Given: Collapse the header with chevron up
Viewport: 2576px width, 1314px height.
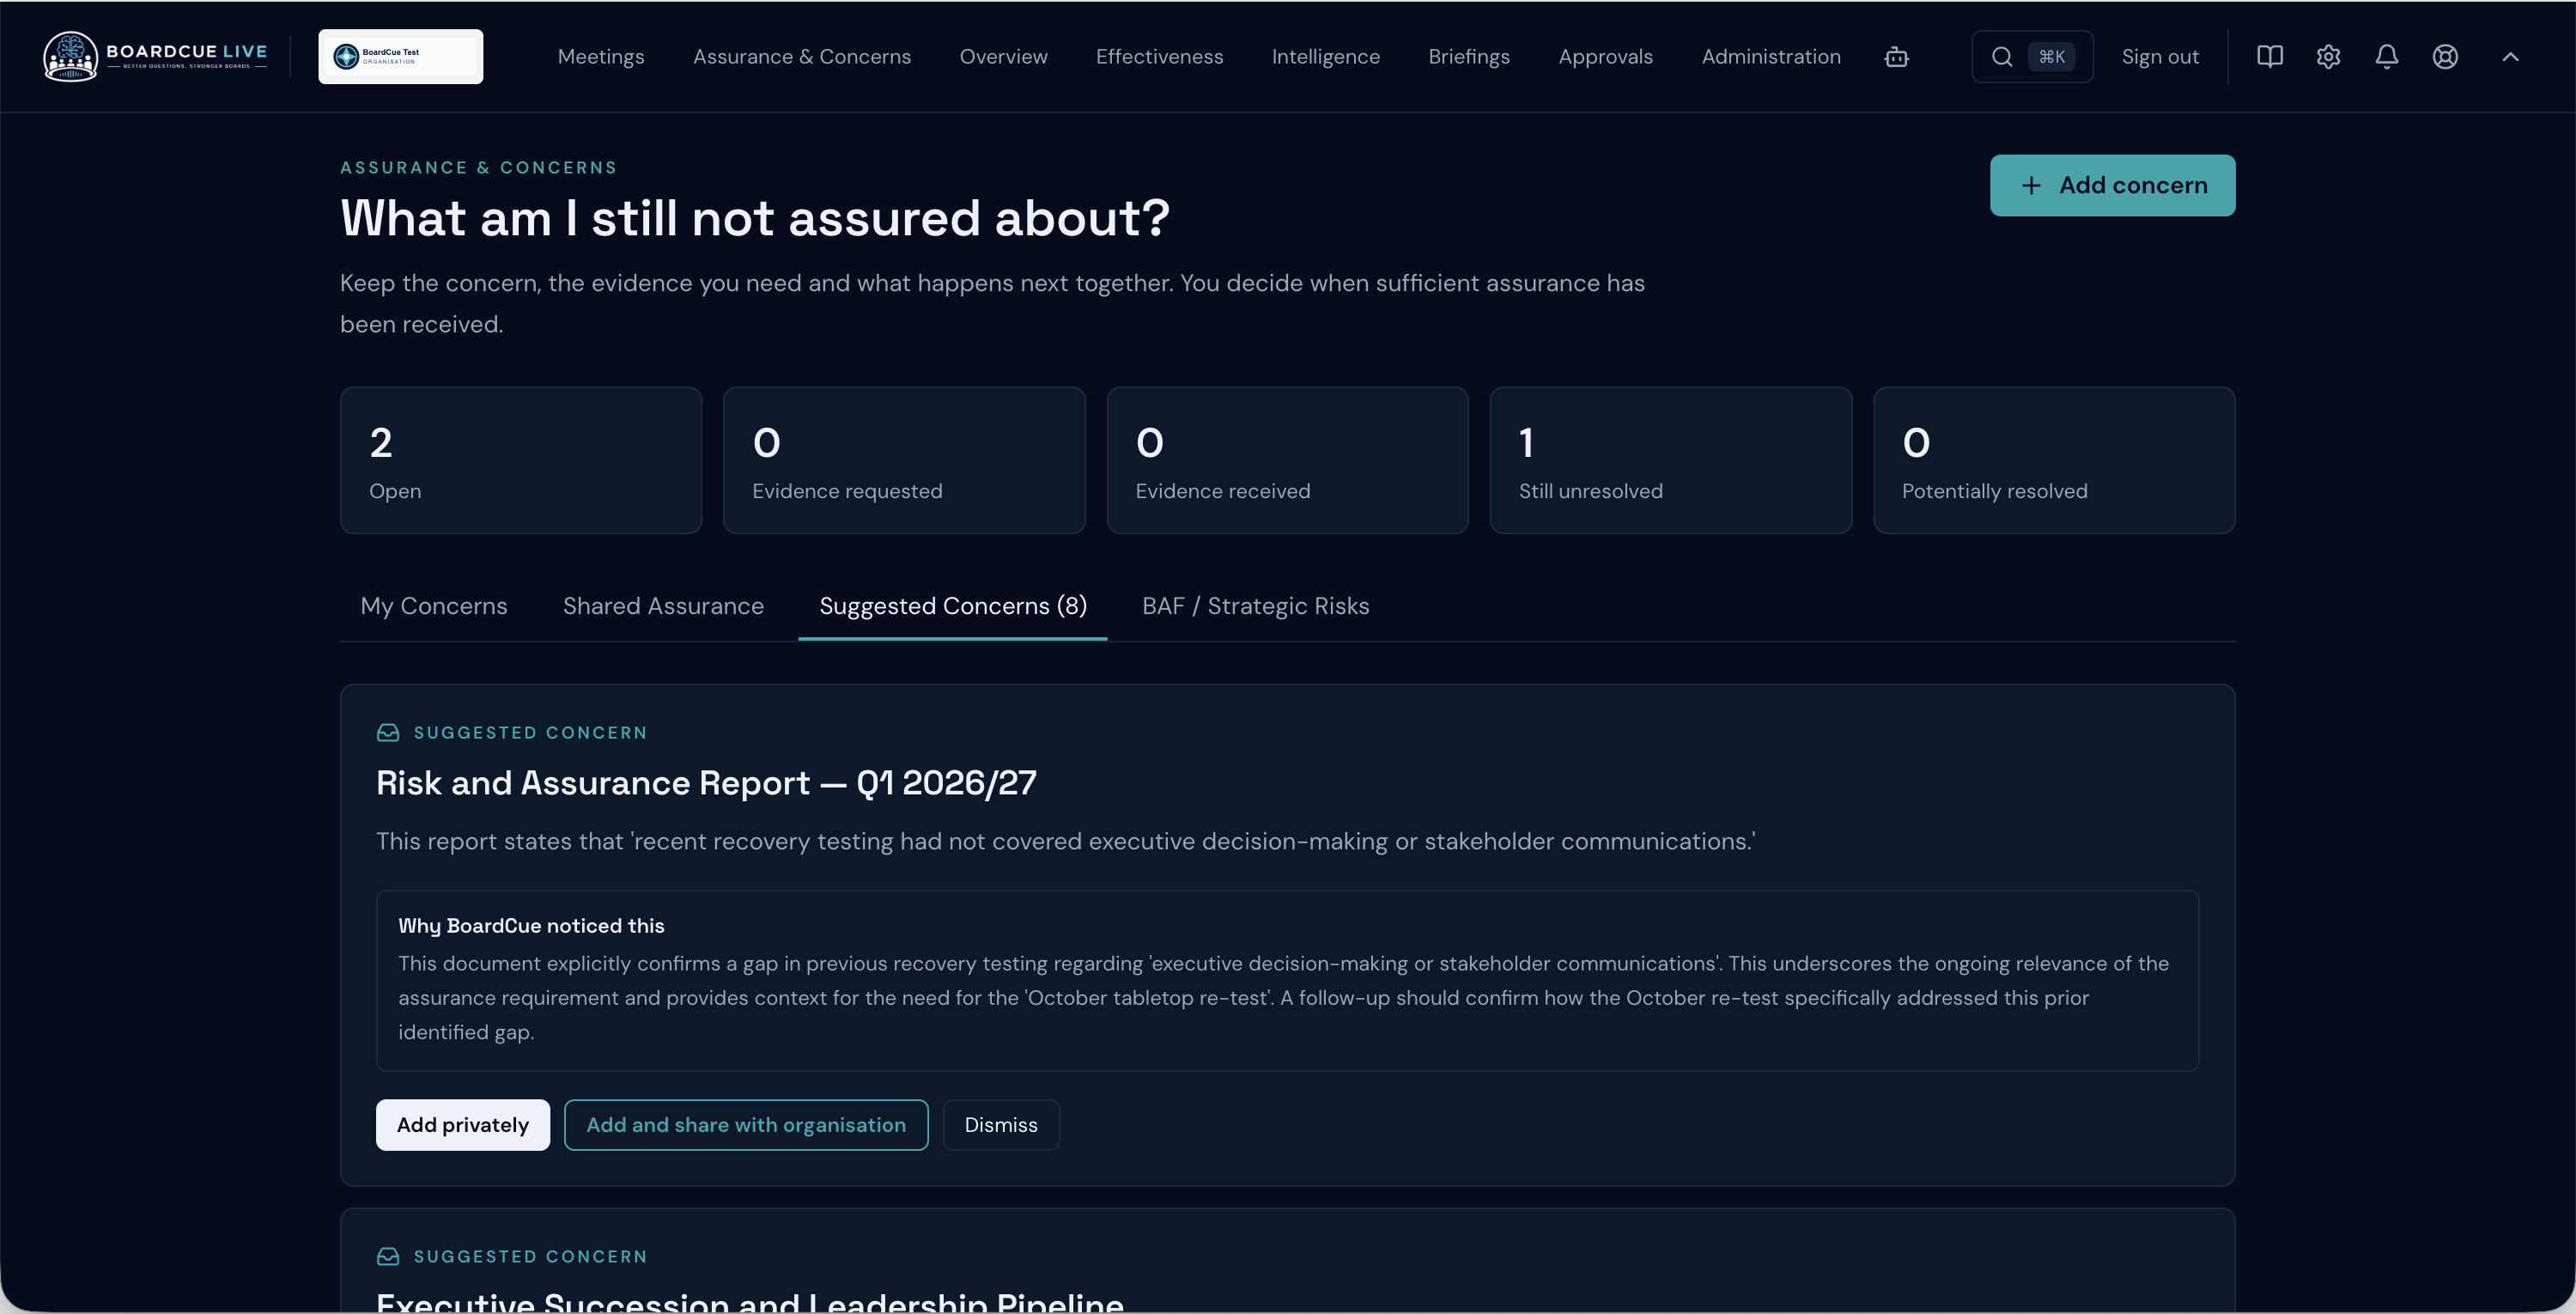Looking at the screenshot, I should coord(2510,57).
